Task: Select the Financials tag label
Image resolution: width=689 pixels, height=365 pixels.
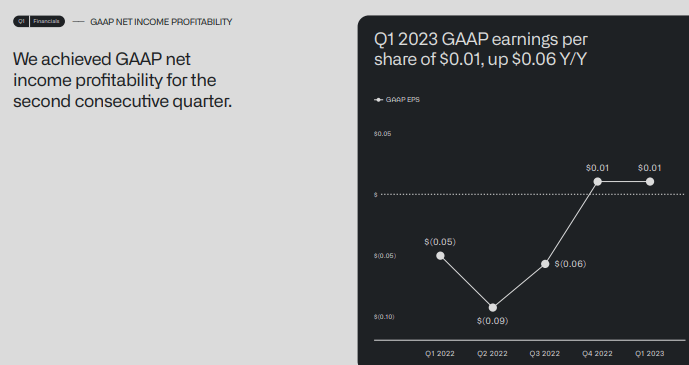Action: click(x=47, y=22)
